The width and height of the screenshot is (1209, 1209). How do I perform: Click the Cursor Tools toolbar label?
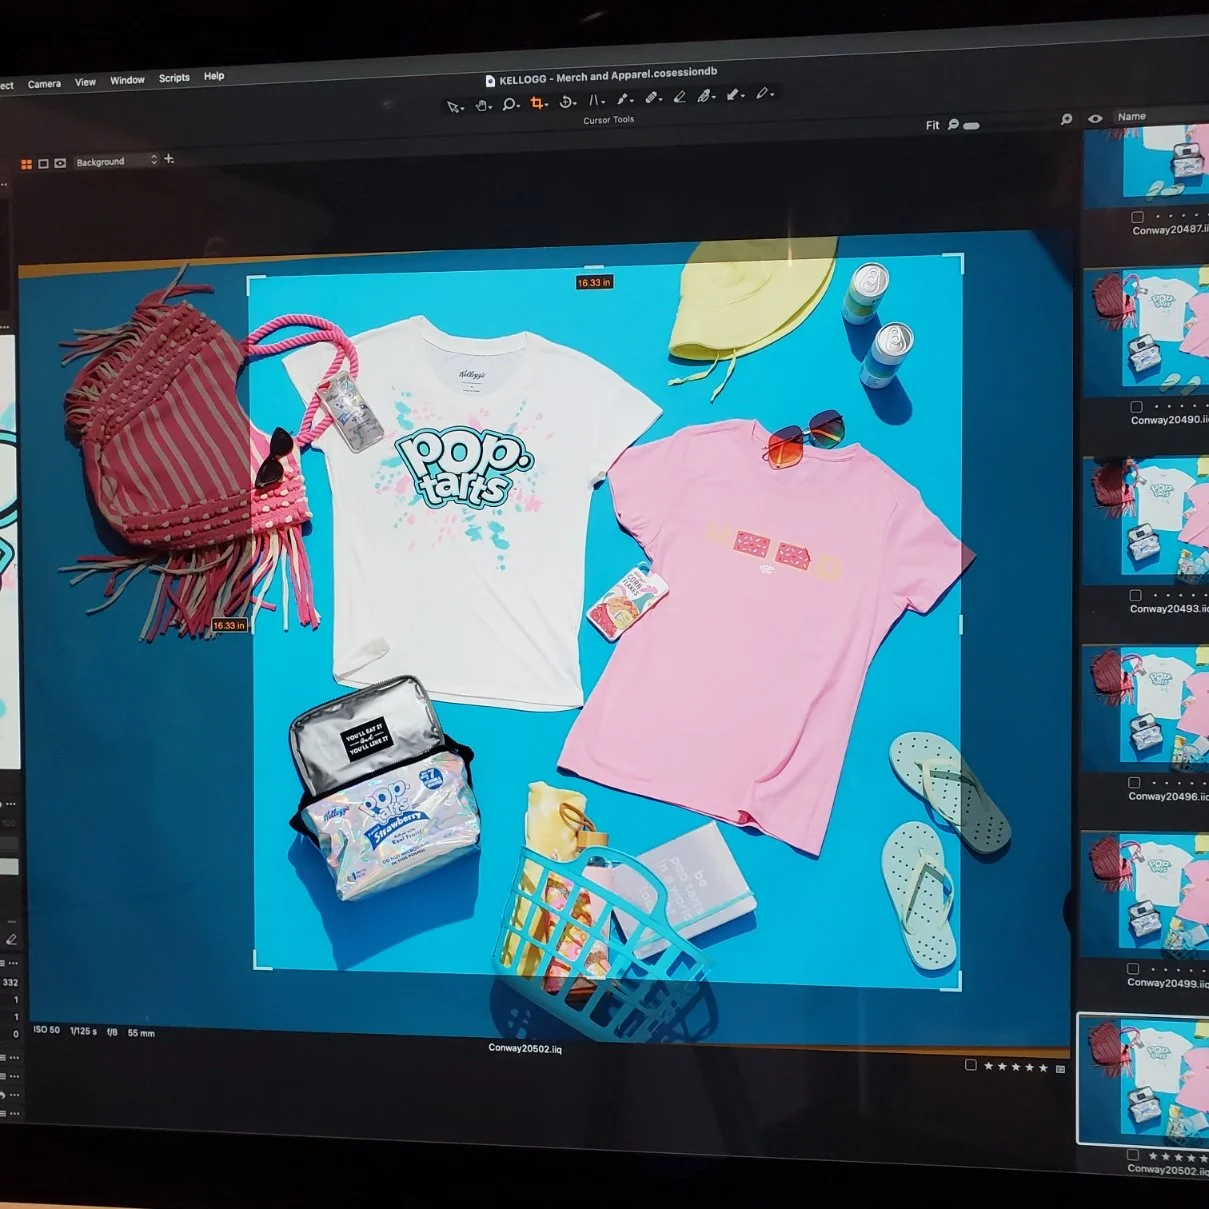pyautogui.click(x=609, y=120)
